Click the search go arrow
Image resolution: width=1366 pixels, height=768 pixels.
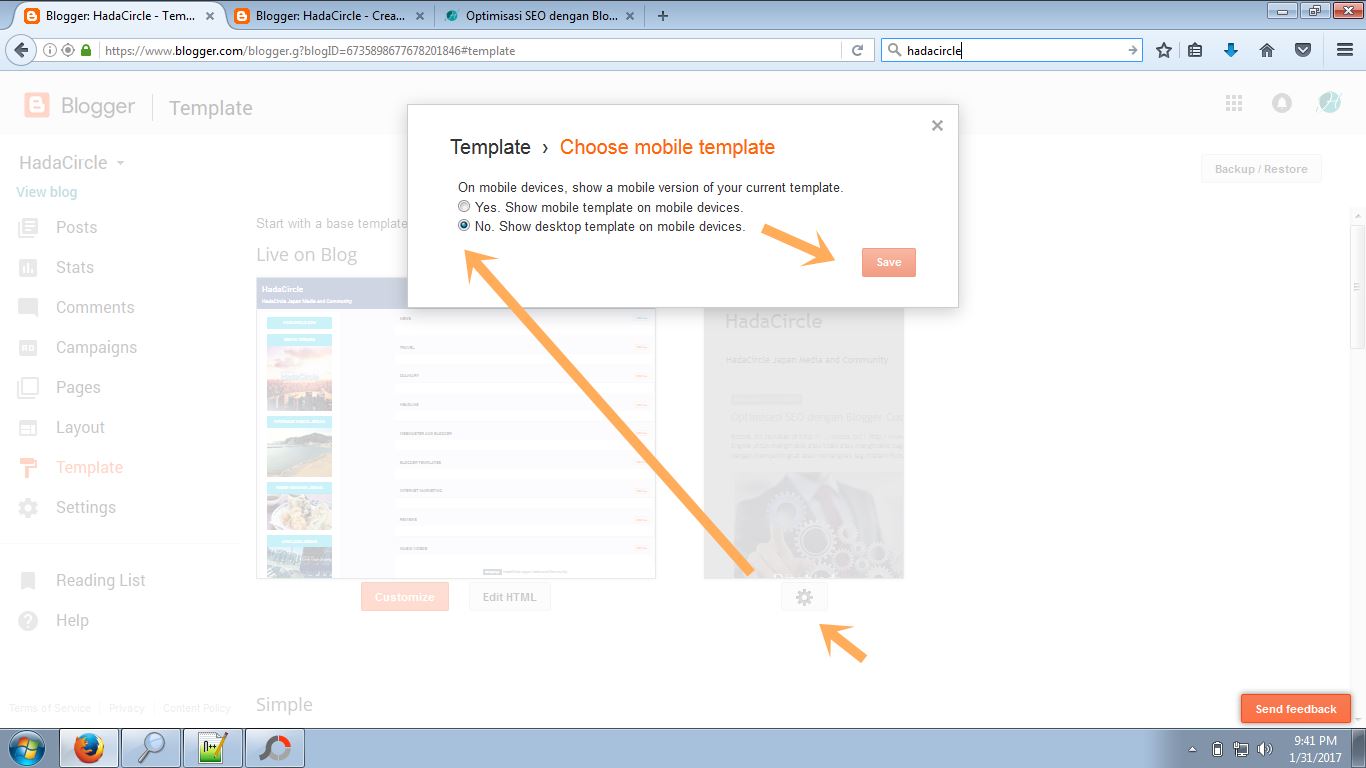(1132, 50)
